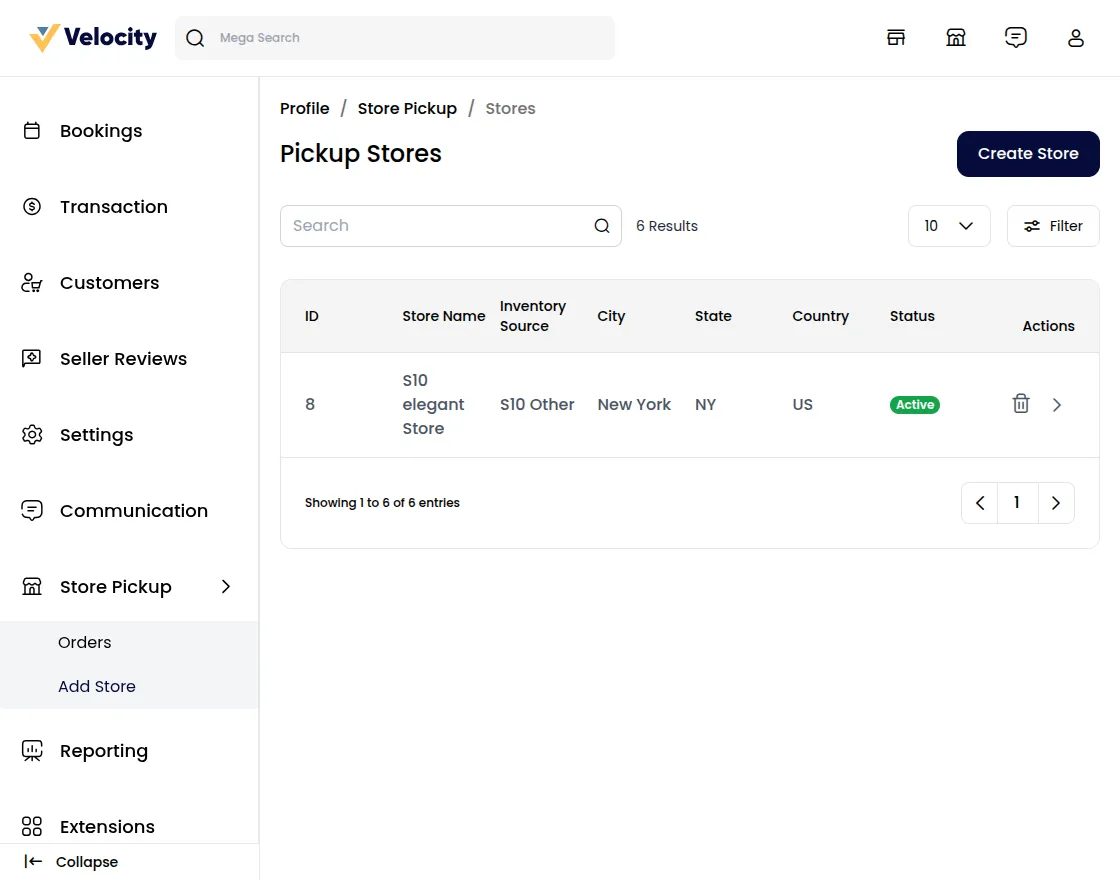Open Bookings in the sidebar
This screenshot has width=1120, height=880.
click(x=101, y=131)
